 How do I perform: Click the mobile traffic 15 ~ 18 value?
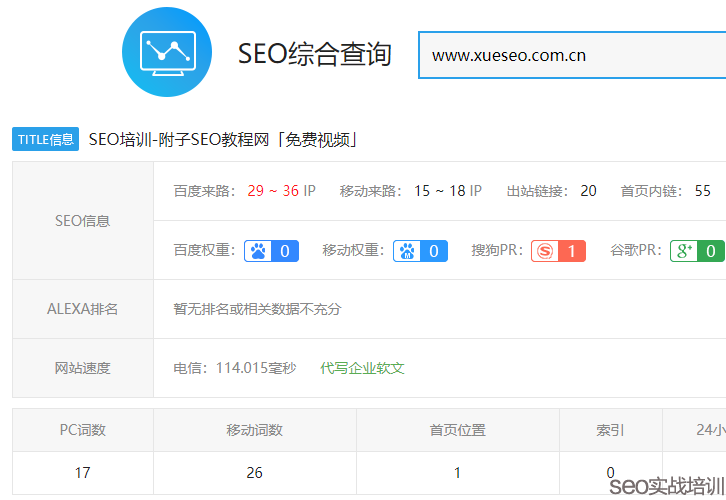(x=439, y=190)
